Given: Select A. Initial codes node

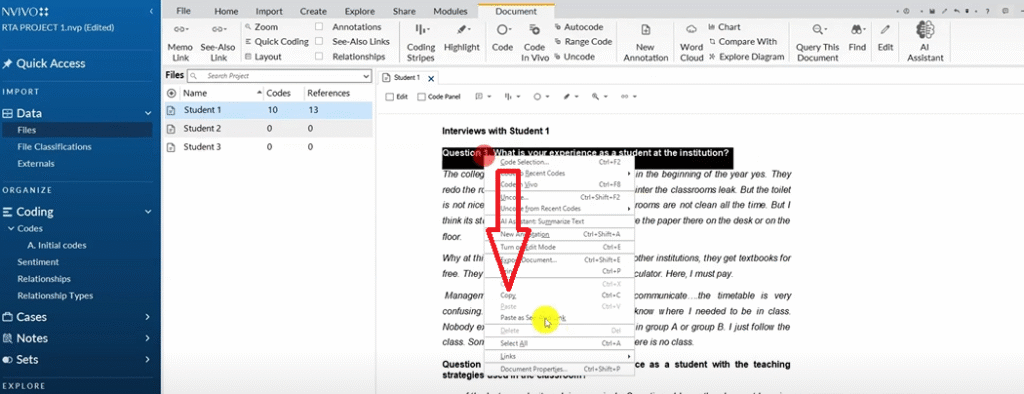Looking at the screenshot, I should [x=57, y=246].
